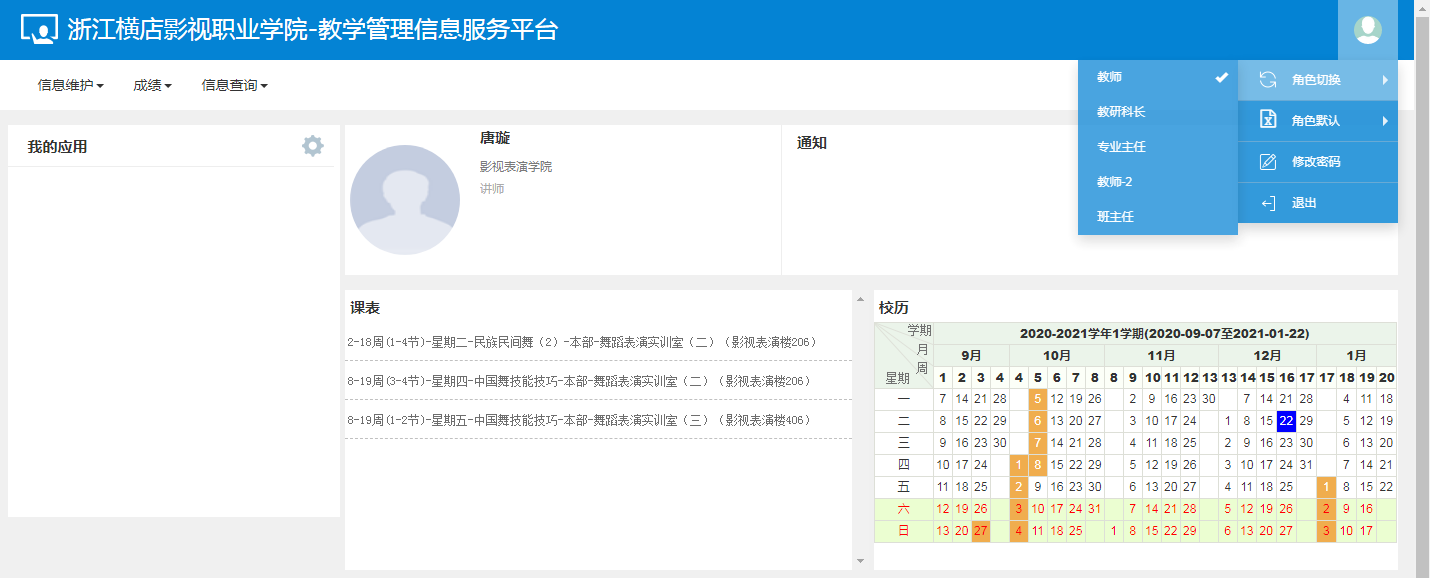Click the blue highlighted date 22

point(1286,421)
